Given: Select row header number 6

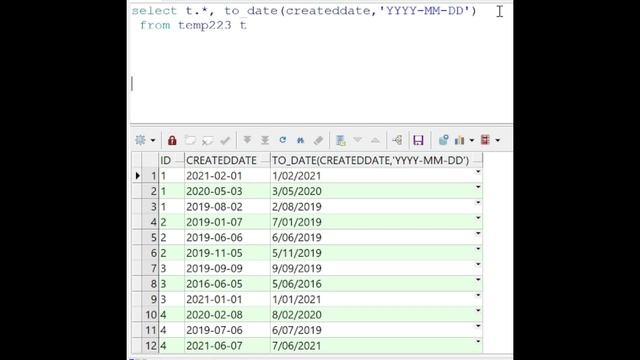Looking at the screenshot, I should point(150,253).
